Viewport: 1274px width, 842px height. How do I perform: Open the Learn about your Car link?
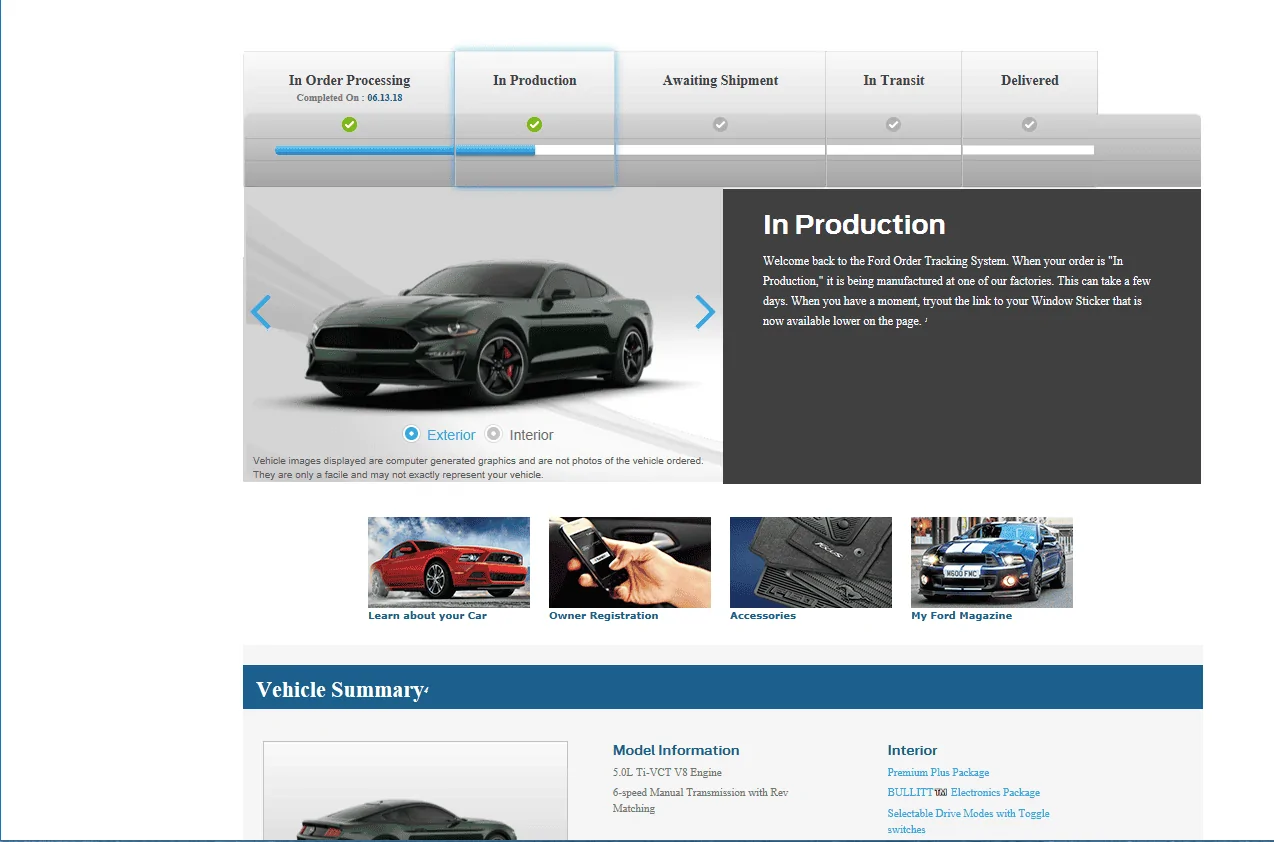pos(427,616)
